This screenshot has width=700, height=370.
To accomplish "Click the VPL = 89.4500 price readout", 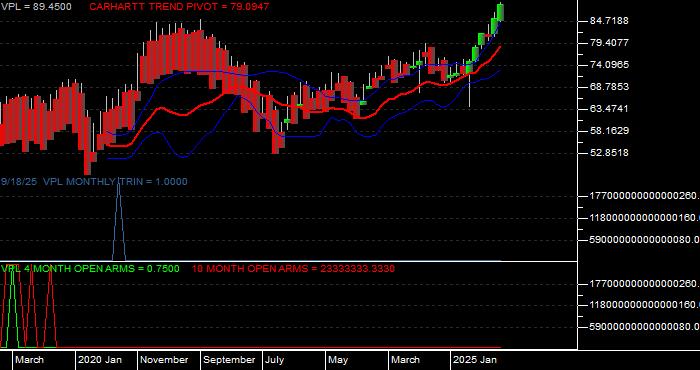I will [36, 7].
